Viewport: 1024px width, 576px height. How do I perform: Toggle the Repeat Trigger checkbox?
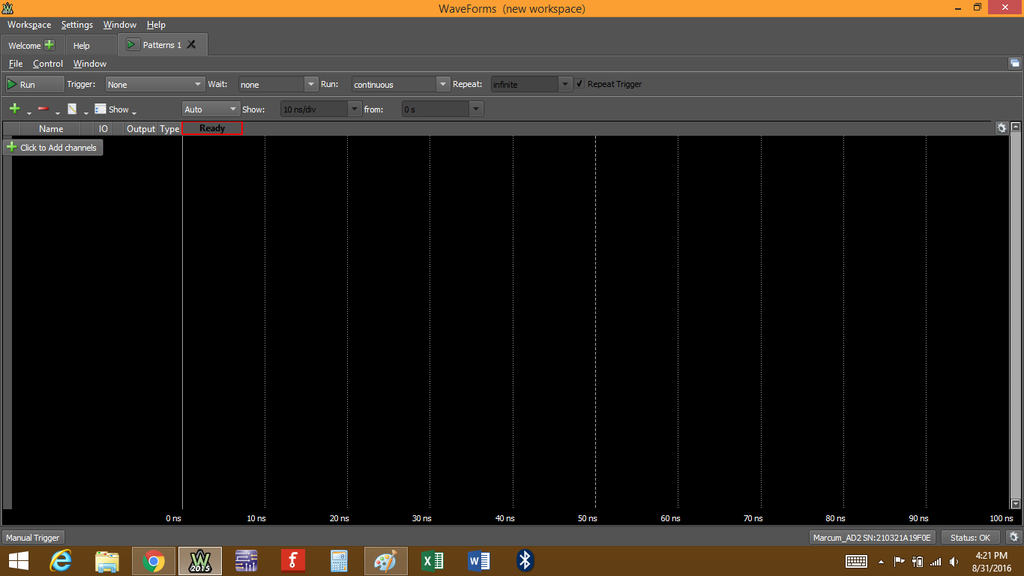(580, 84)
